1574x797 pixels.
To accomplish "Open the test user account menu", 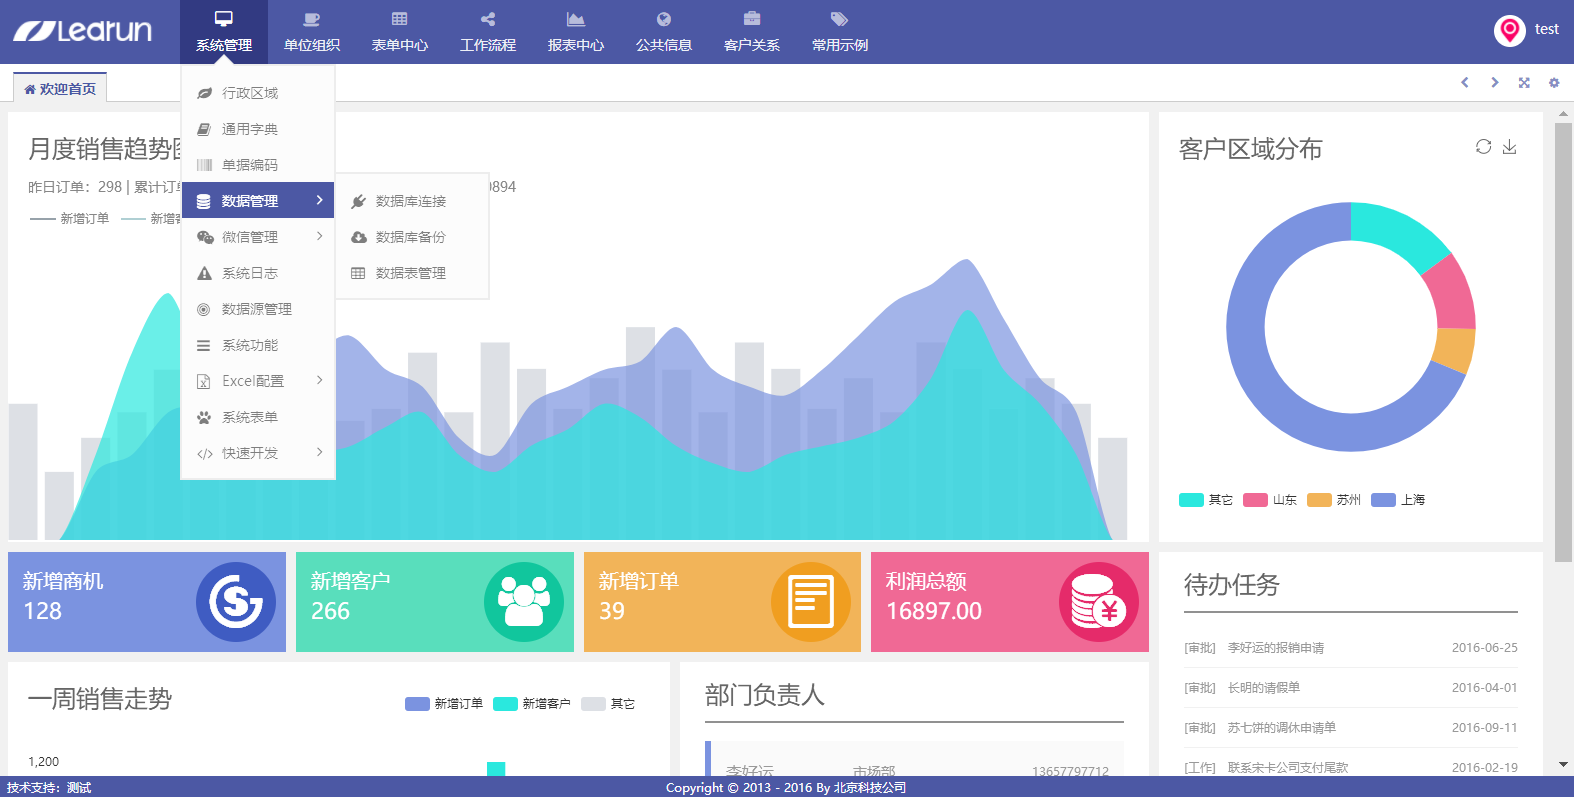I will click(x=1546, y=29).
